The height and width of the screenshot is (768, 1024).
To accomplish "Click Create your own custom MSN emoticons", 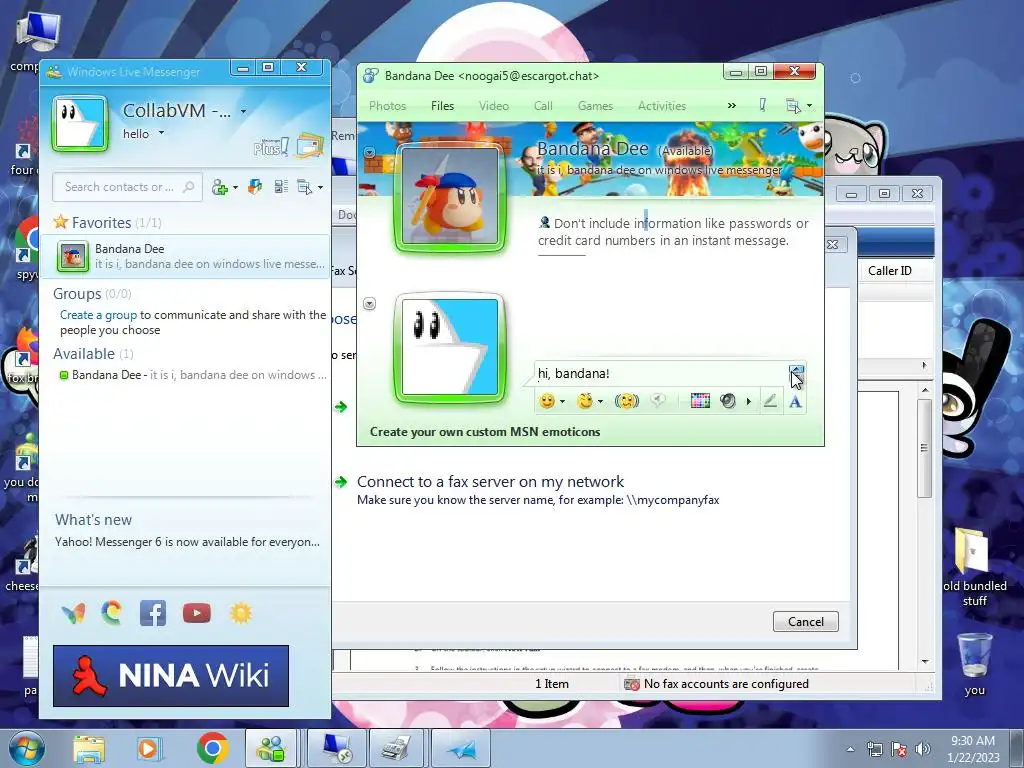I will pyautogui.click(x=485, y=432).
